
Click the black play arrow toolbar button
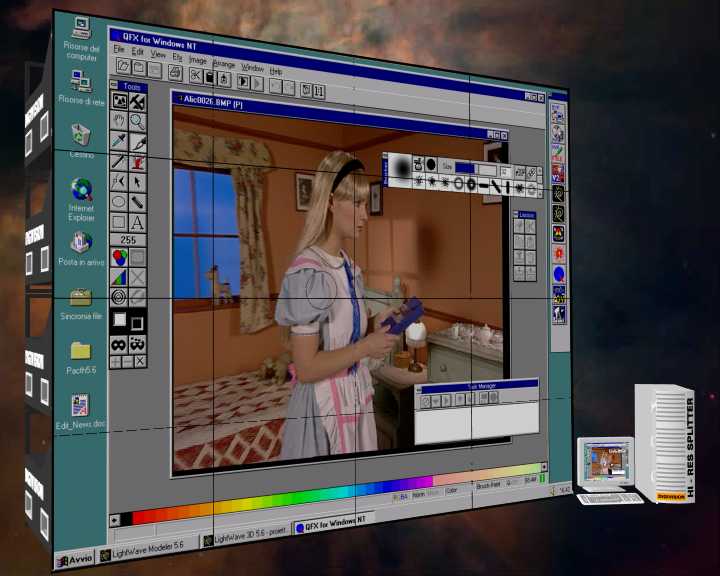(x=243, y=82)
